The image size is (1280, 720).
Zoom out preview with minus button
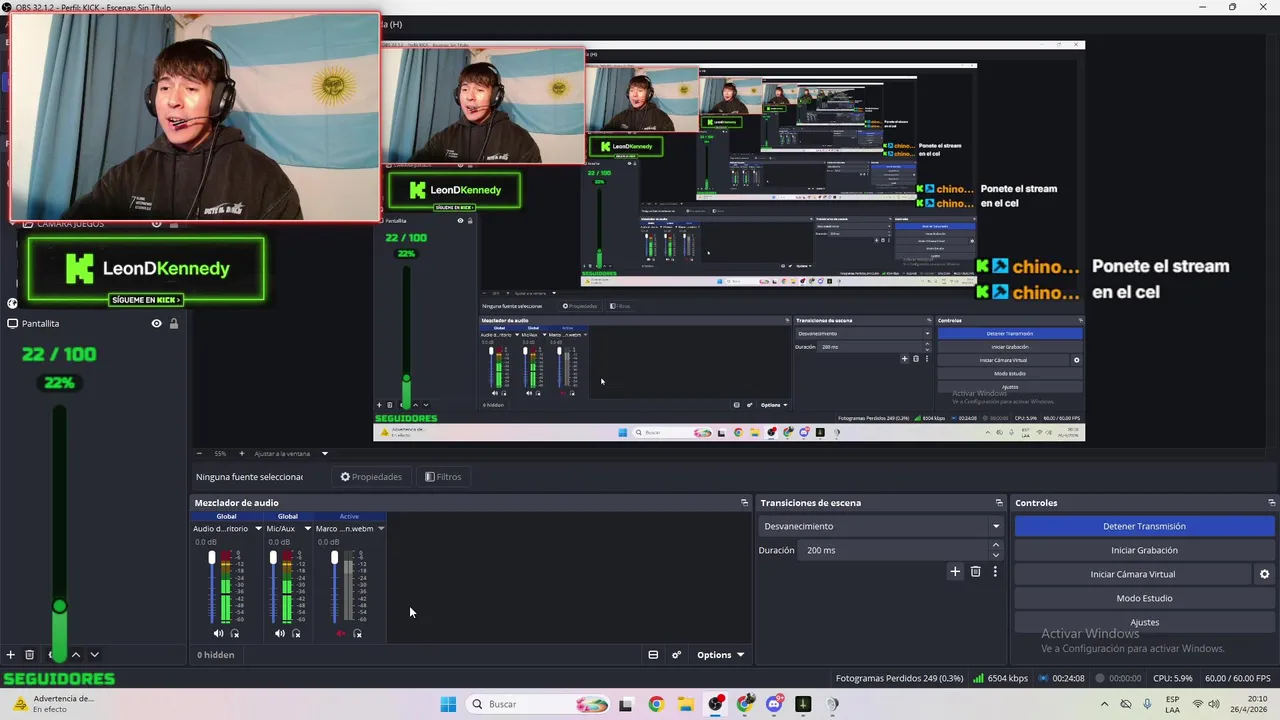click(199, 453)
